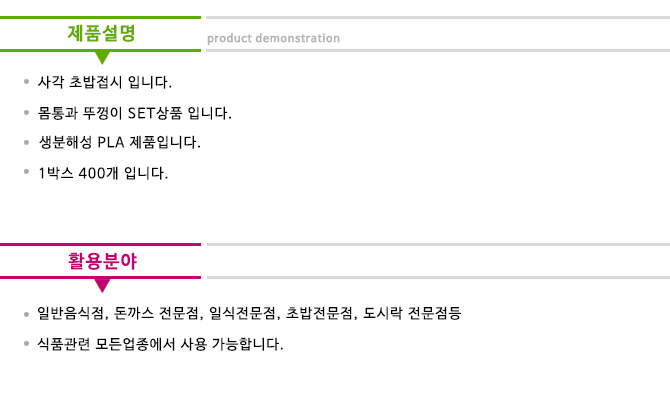Select the line '사각 초밥접시 입니다.'
The height and width of the screenshot is (400, 670).
[x=105, y=82]
